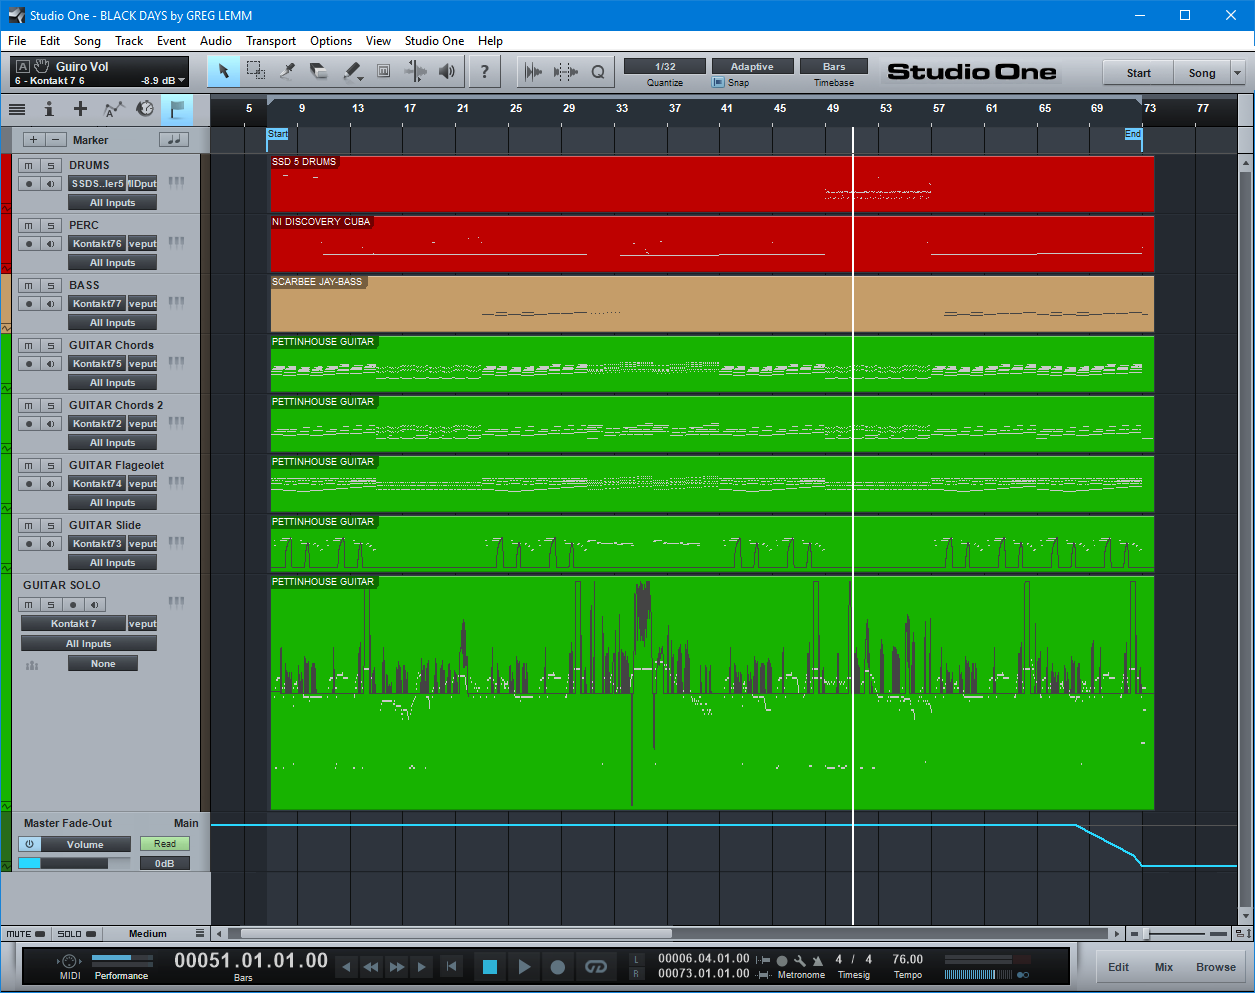Toggle global MUTE at bottom left
The height and width of the screenshot is (993, 1255).
tap(26, 934)
